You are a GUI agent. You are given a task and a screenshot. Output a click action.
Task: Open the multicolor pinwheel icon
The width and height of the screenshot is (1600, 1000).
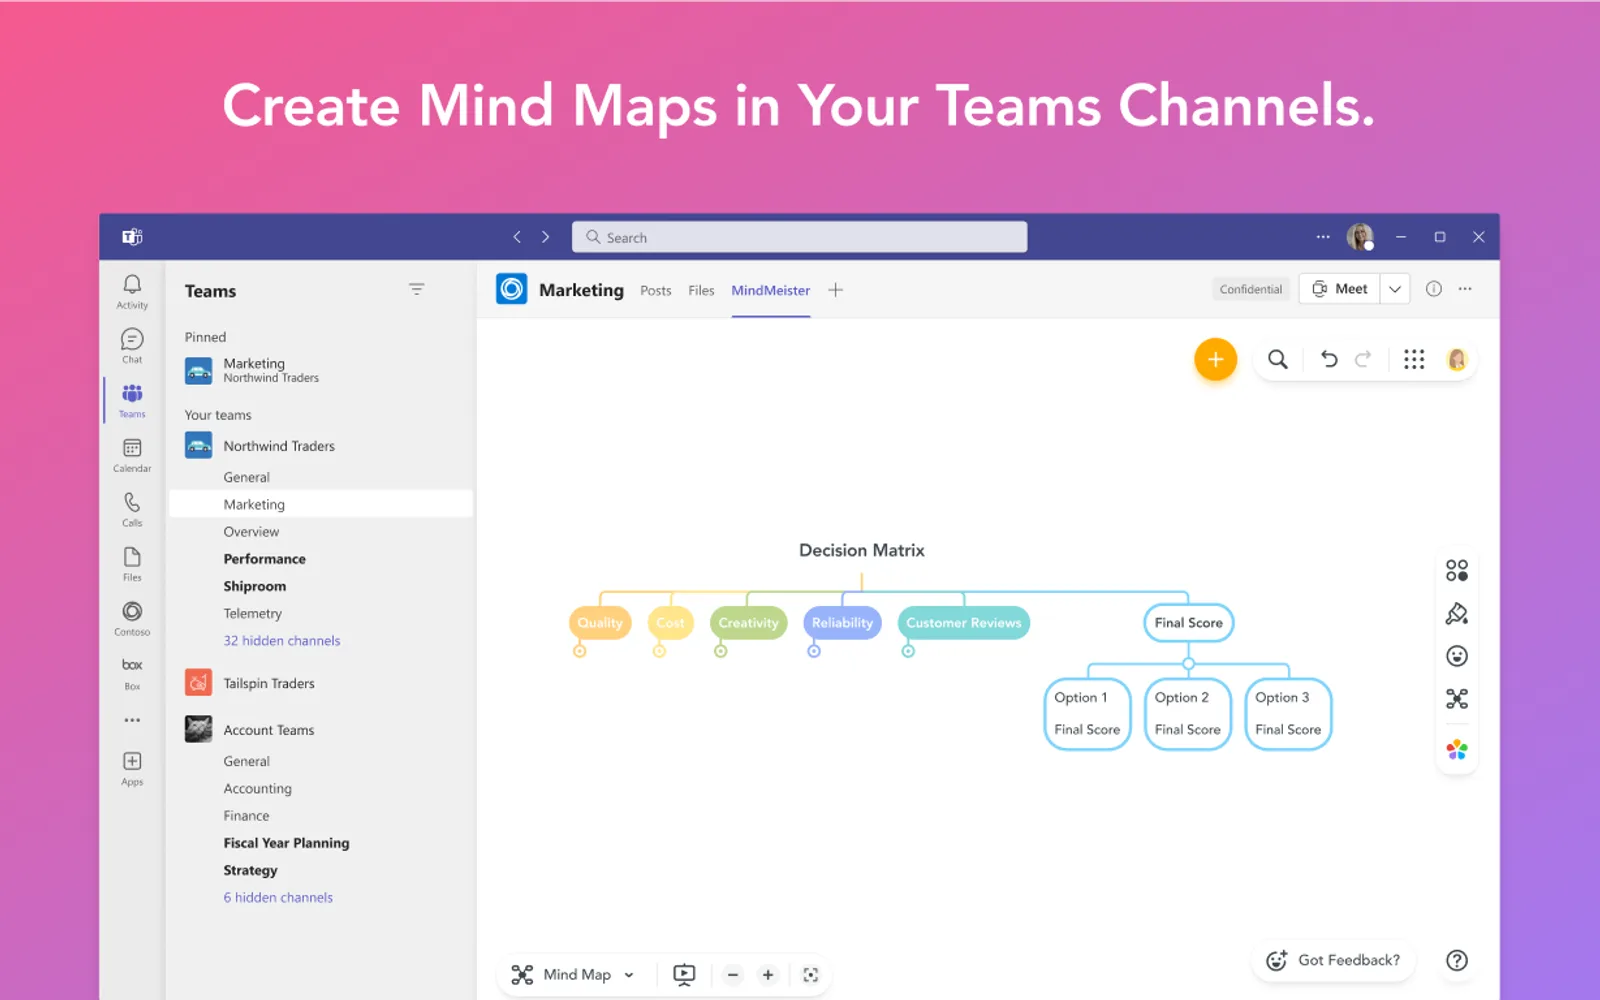pos(1457,749)
